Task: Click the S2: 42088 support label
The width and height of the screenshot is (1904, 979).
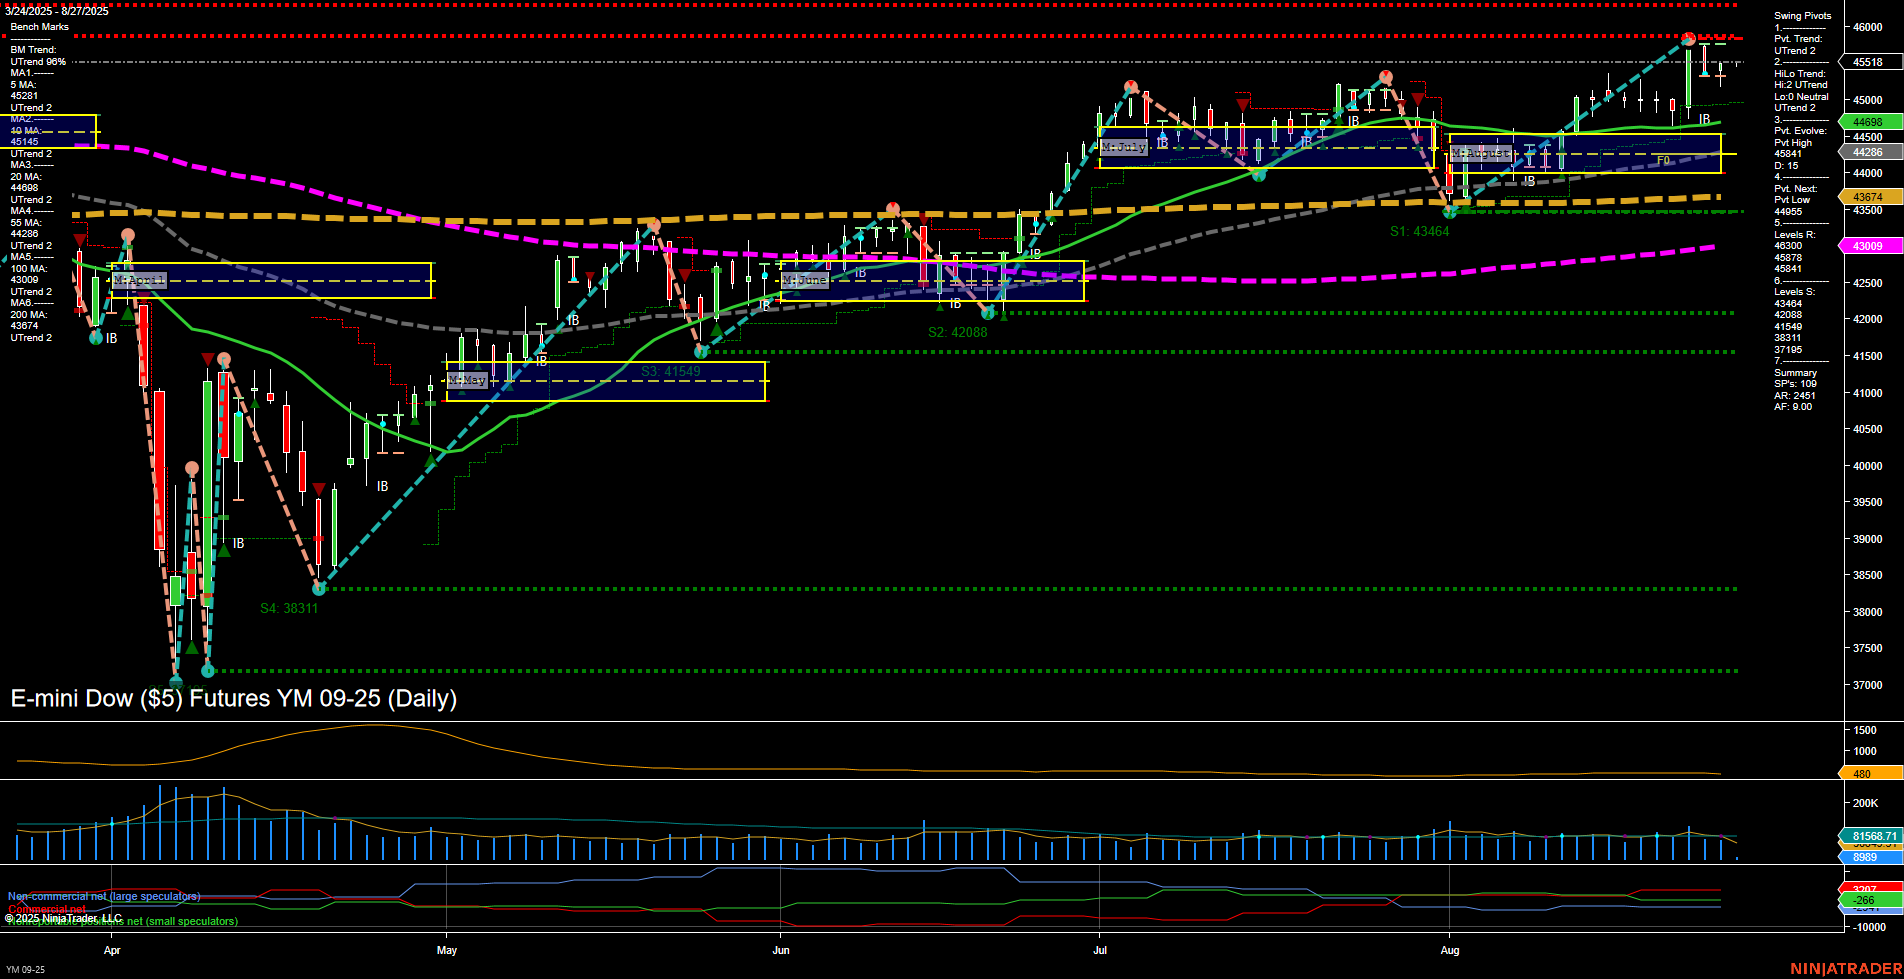Action: pyautogui.click(x=957, y=332)
